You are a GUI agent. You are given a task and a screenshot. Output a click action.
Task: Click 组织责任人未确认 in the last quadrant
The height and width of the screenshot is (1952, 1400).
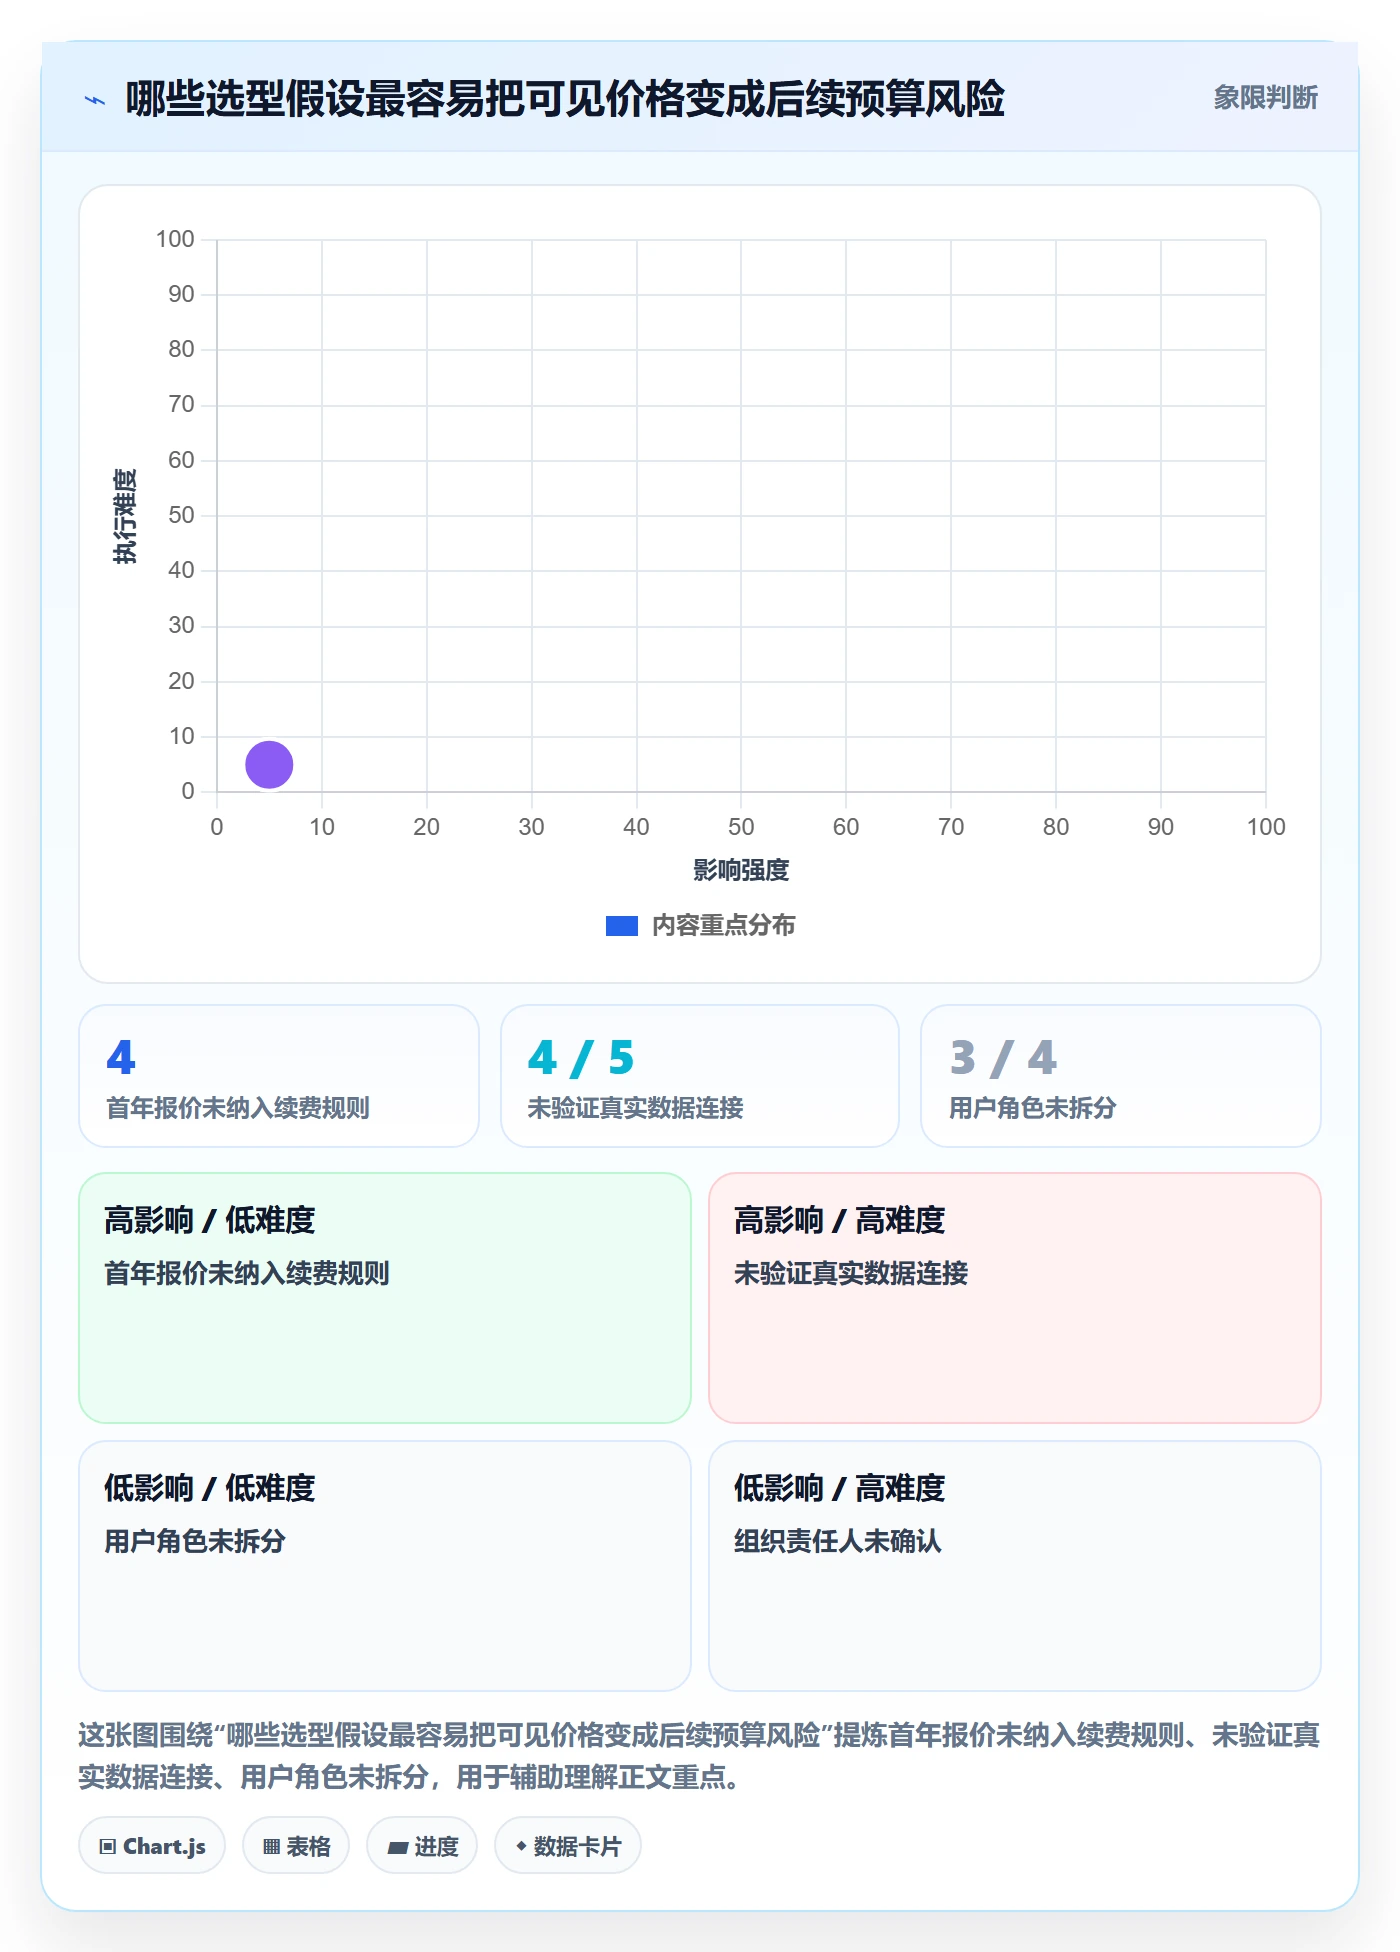pyautogui.click(x=838, y=1541)
